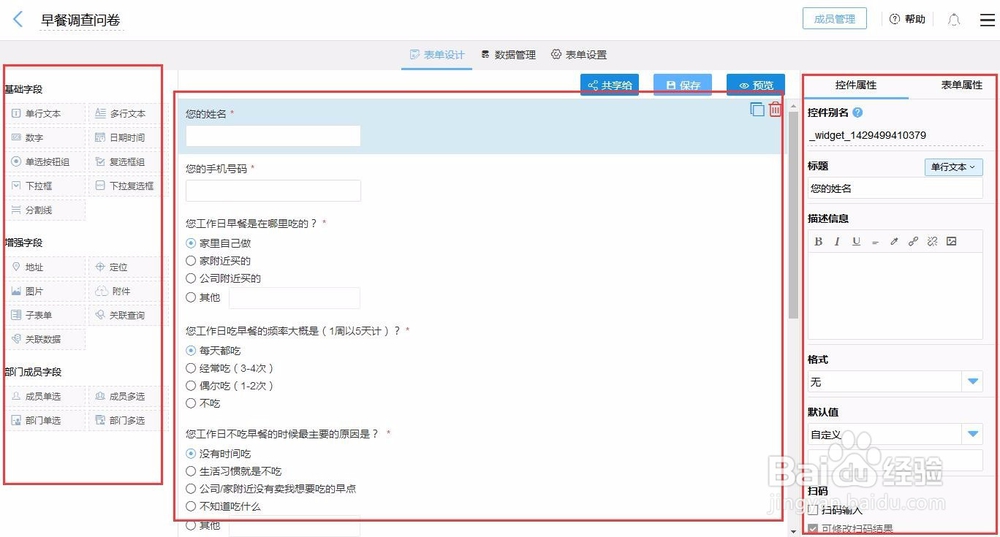The height and width of the screenshot is (537, 1000).
Task: Add a 关联数据 field
Action: point(46,339)
